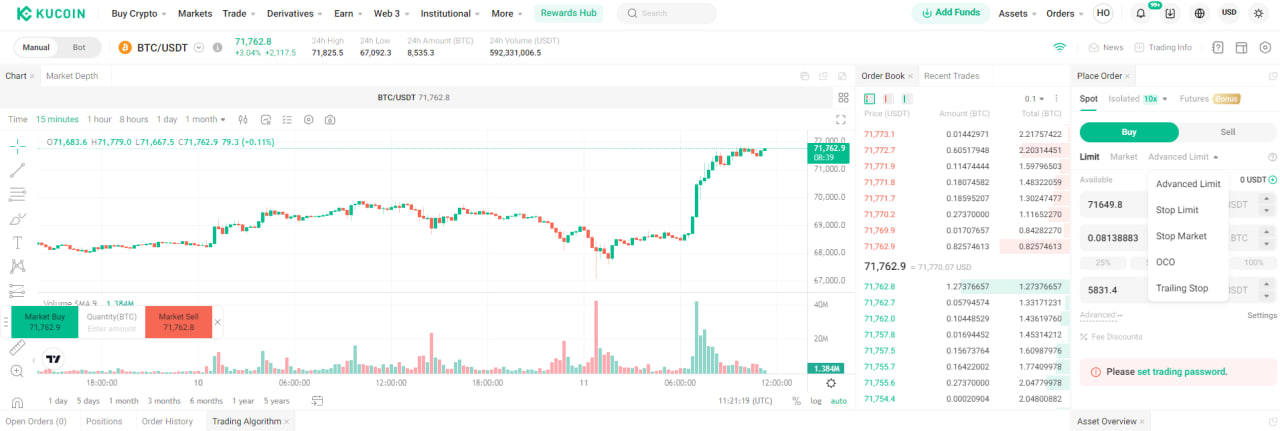Screen dimensions: 1280x431
Task: Click the red Market Sell button
Action: pos(178,322)
